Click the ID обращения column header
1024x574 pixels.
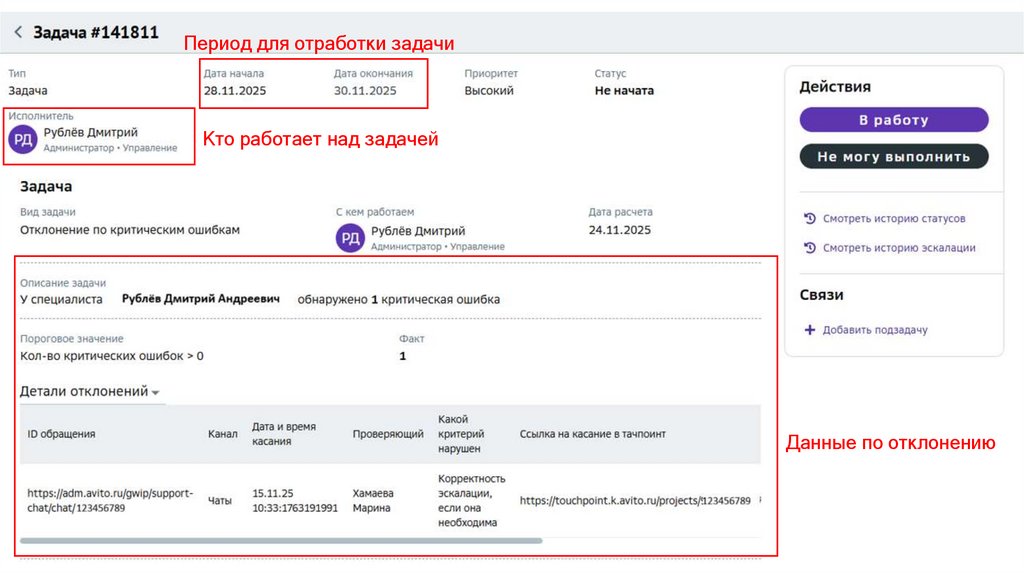coord(61,434)
